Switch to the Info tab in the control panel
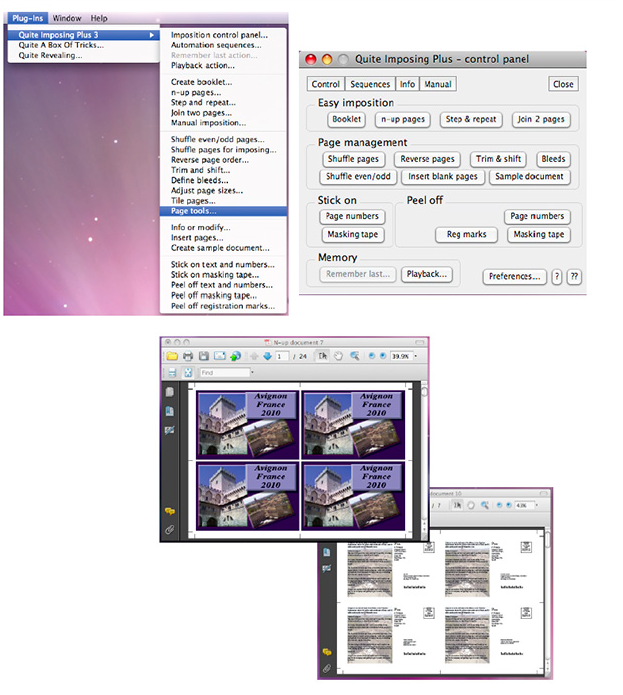 pyautogui.click(x=407, y=85)
